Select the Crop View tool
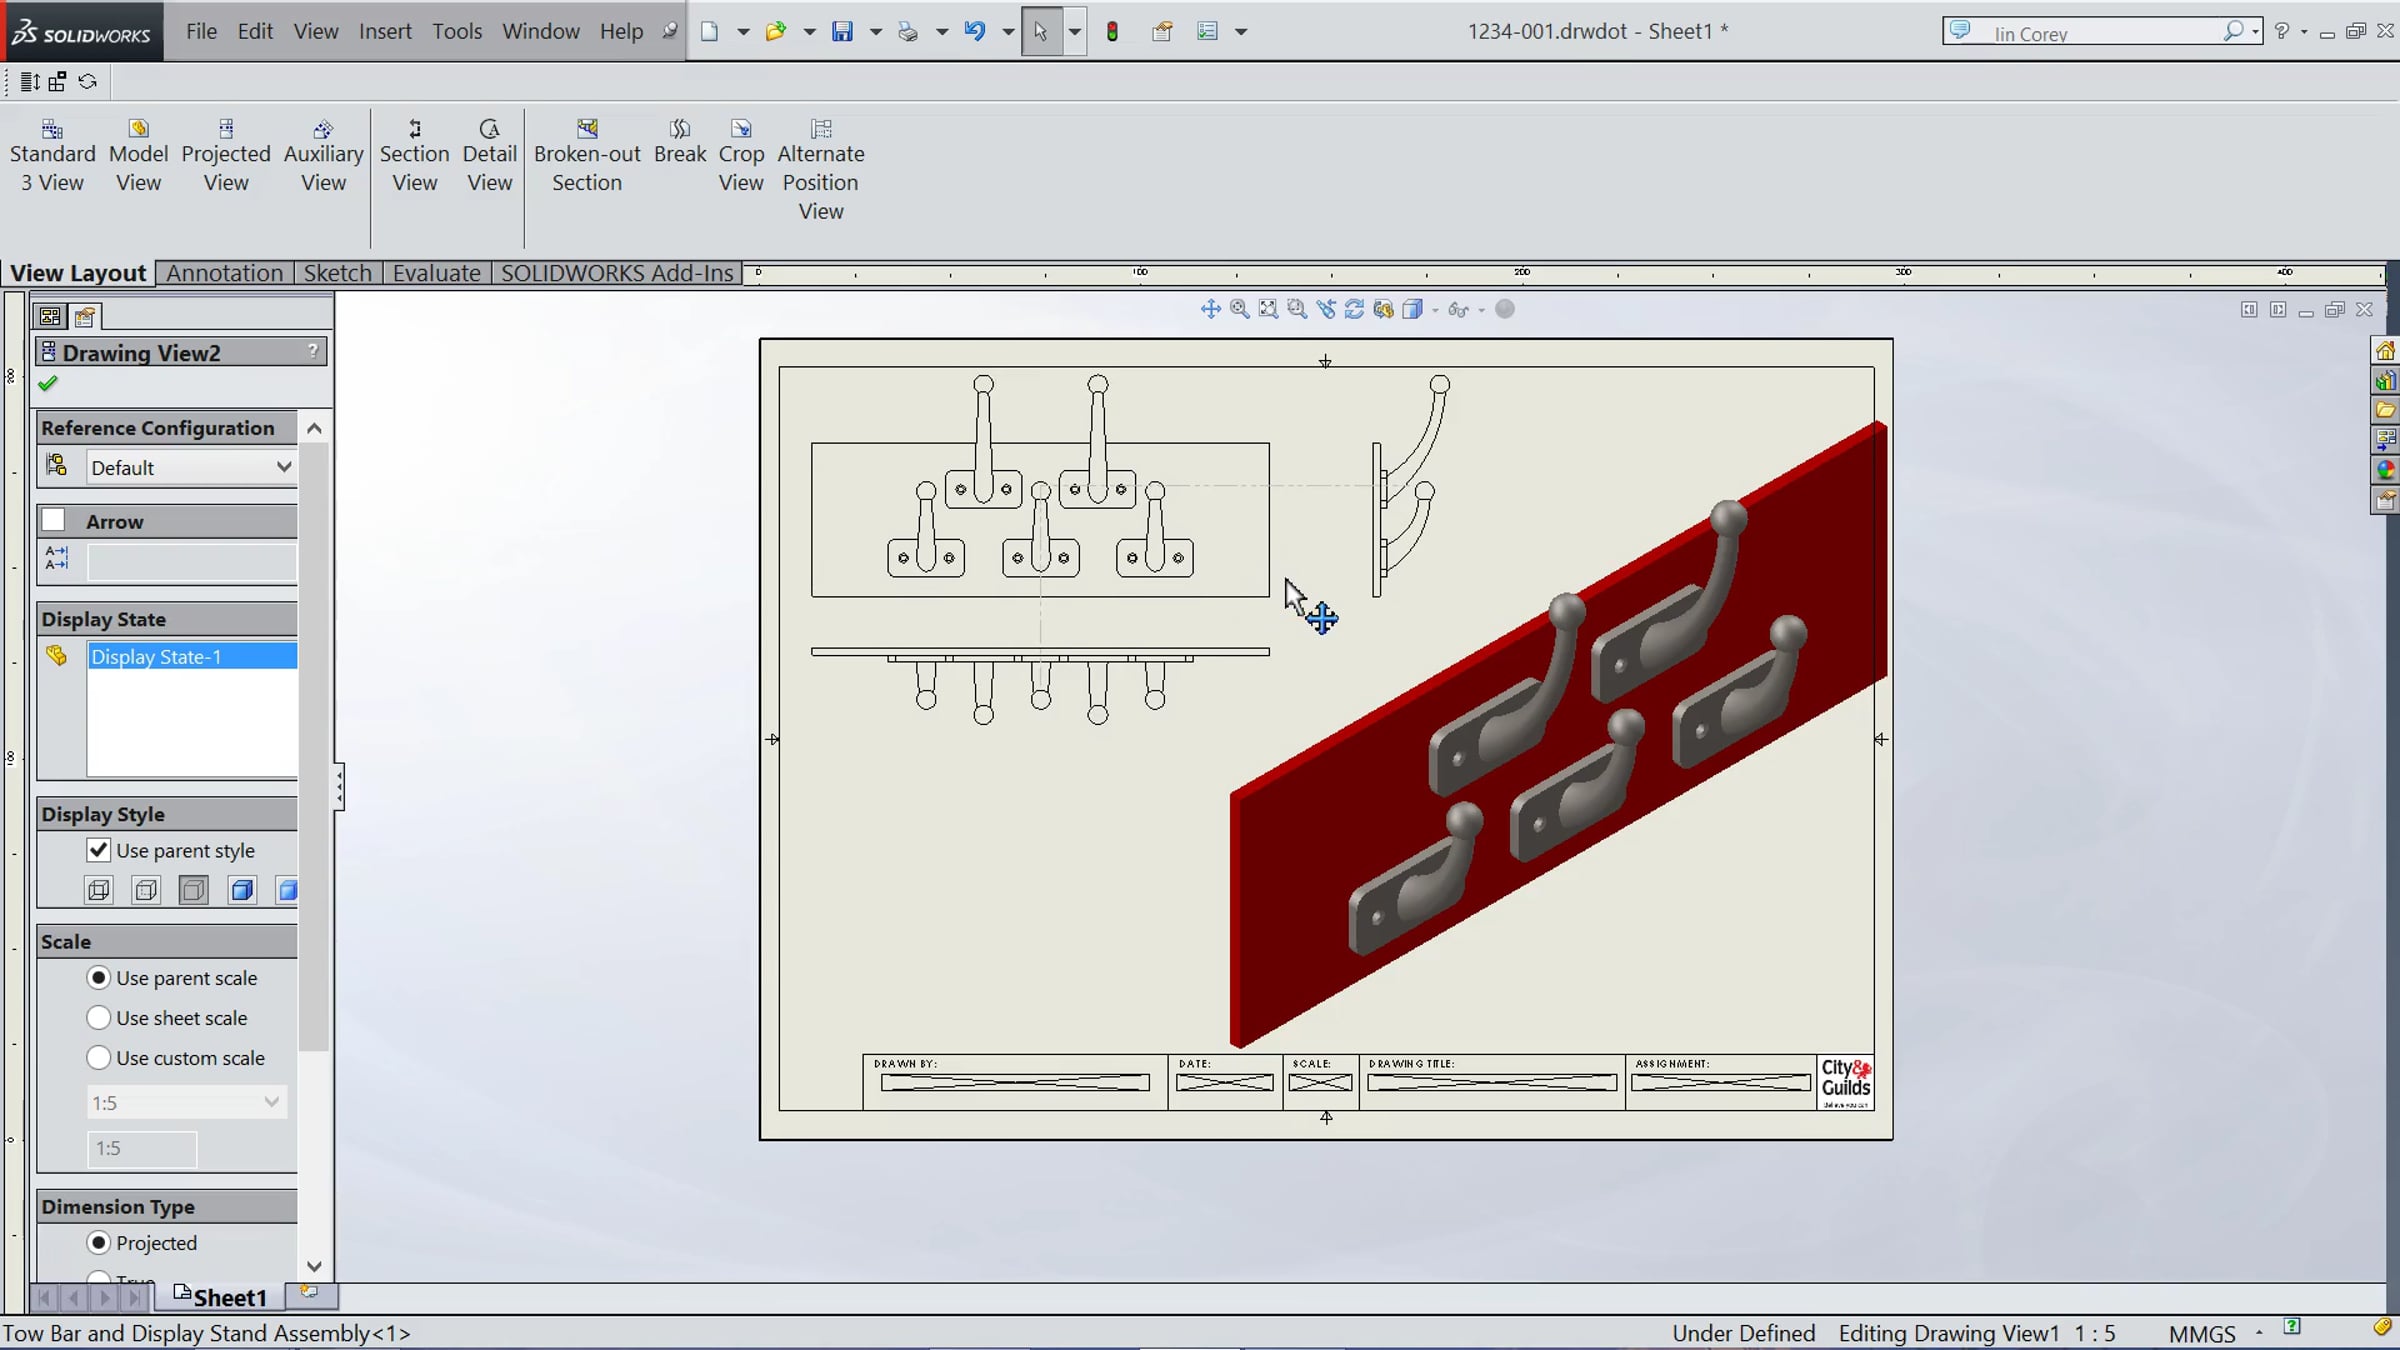2400x1350 pixels. pos(741,155)
